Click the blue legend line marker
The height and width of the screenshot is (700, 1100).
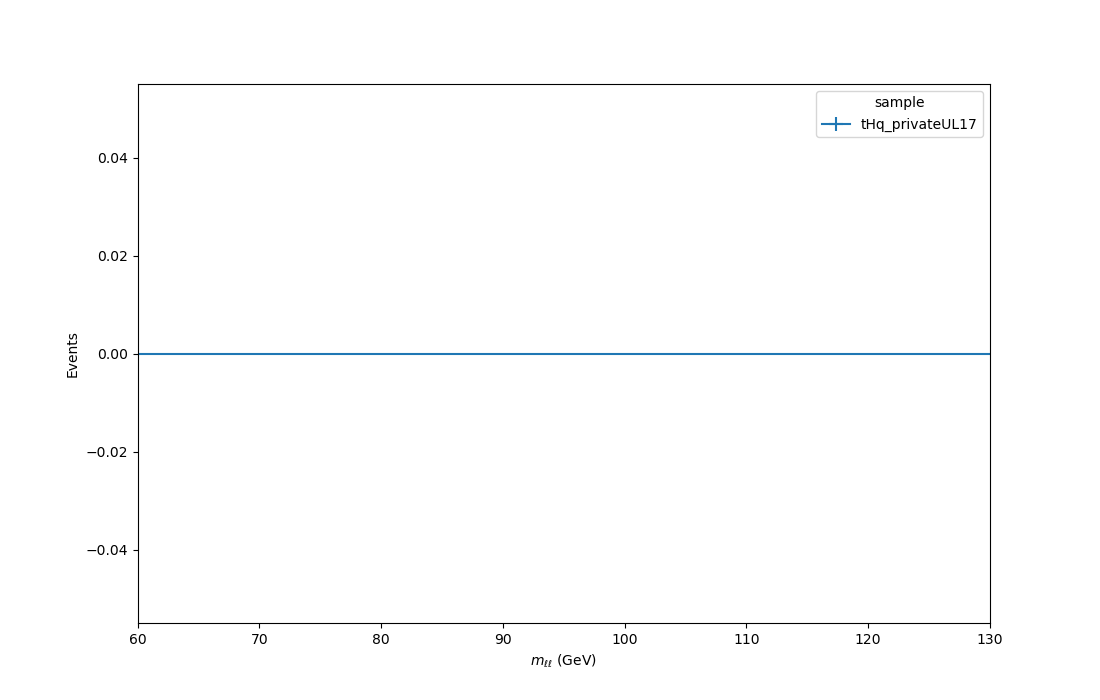pos(836,124)
